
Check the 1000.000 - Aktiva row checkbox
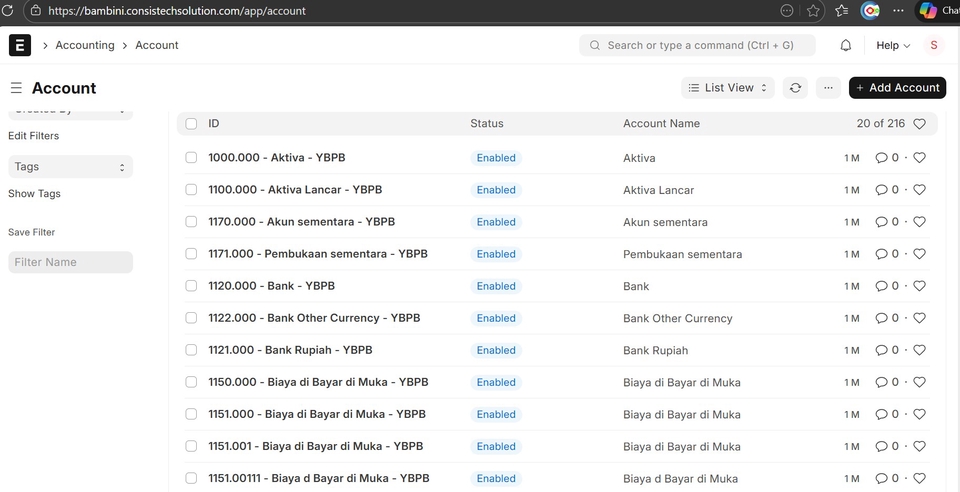pyautogui.click(x=191, y=158)
